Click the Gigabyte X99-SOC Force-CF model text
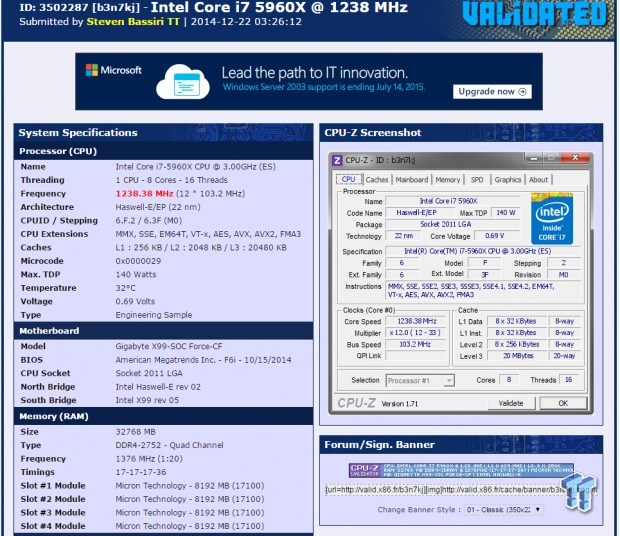 pos(169,346)
